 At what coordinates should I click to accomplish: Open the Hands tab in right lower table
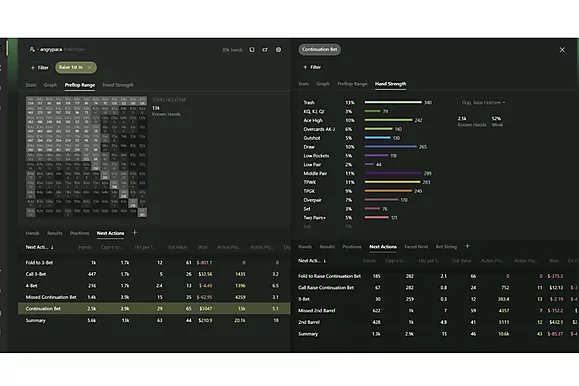305,247
